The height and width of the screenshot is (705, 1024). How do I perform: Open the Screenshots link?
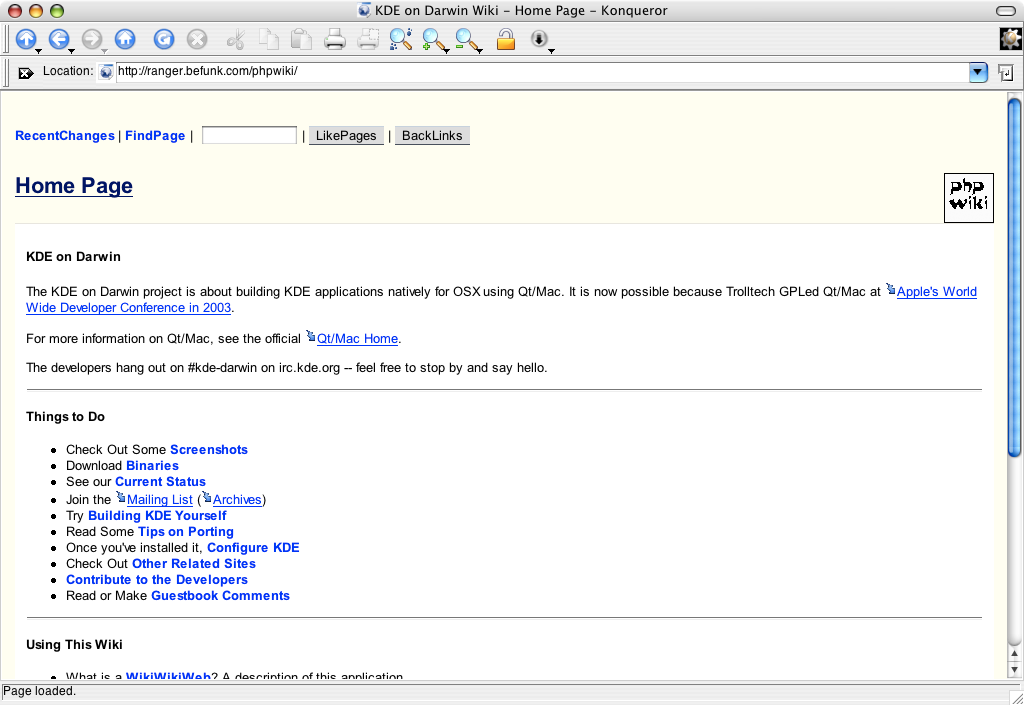pos(209,450)
